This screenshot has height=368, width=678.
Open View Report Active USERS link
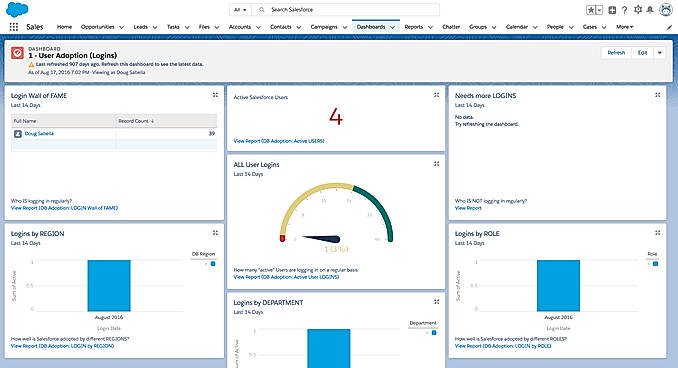point(279,141)
